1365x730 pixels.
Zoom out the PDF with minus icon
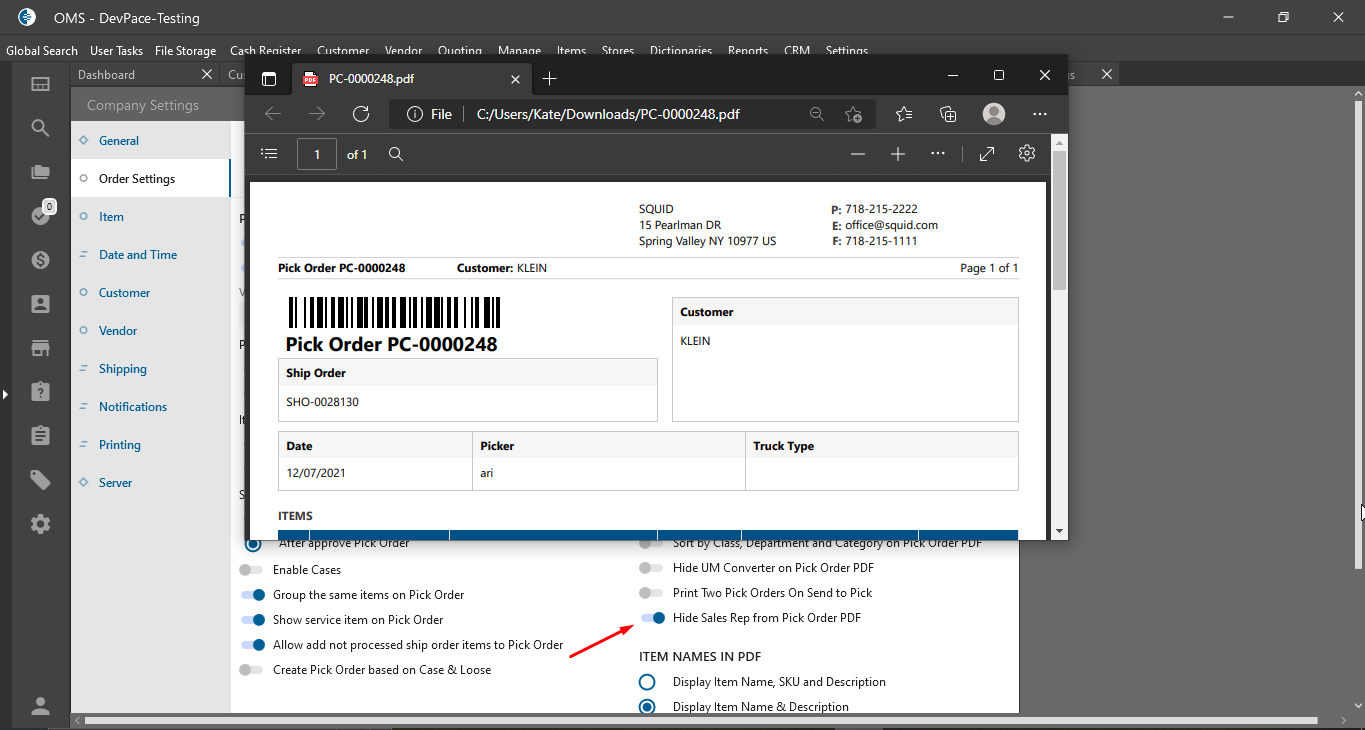[858, 154]
